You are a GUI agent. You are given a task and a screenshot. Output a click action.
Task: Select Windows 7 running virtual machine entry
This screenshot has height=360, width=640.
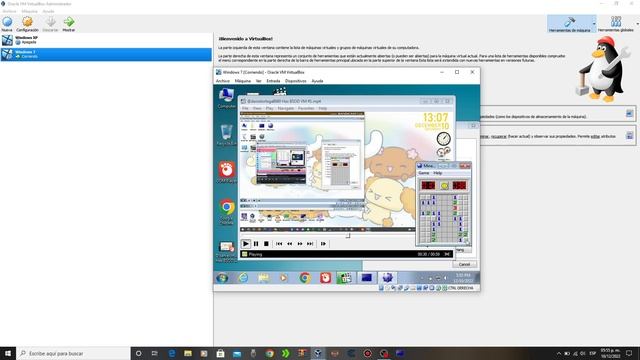tap(106, 54)
